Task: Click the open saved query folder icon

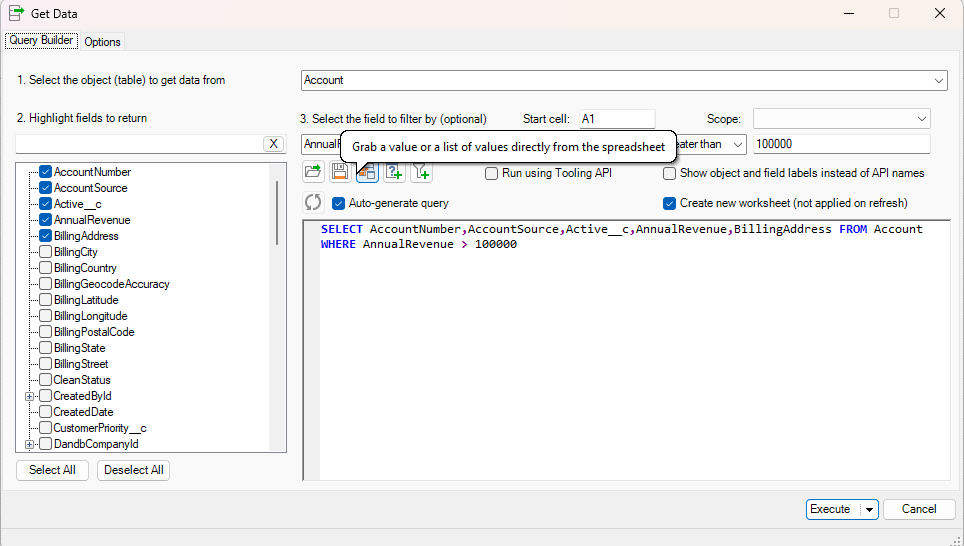Action: coord(313,173)
